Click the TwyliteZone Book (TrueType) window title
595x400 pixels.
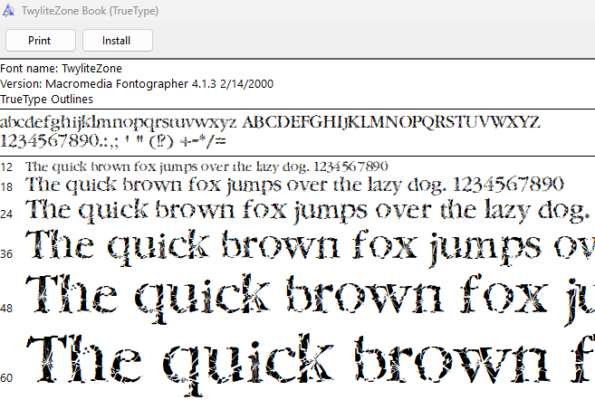click(x=90, y=11)
